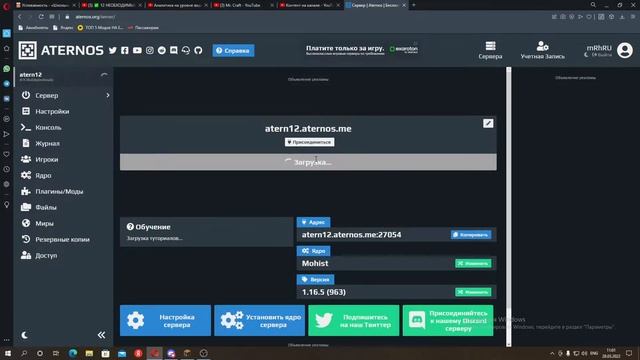Open the Серверa (Servers) list icon
640x360 pixels.
click(x=490, y=50)
